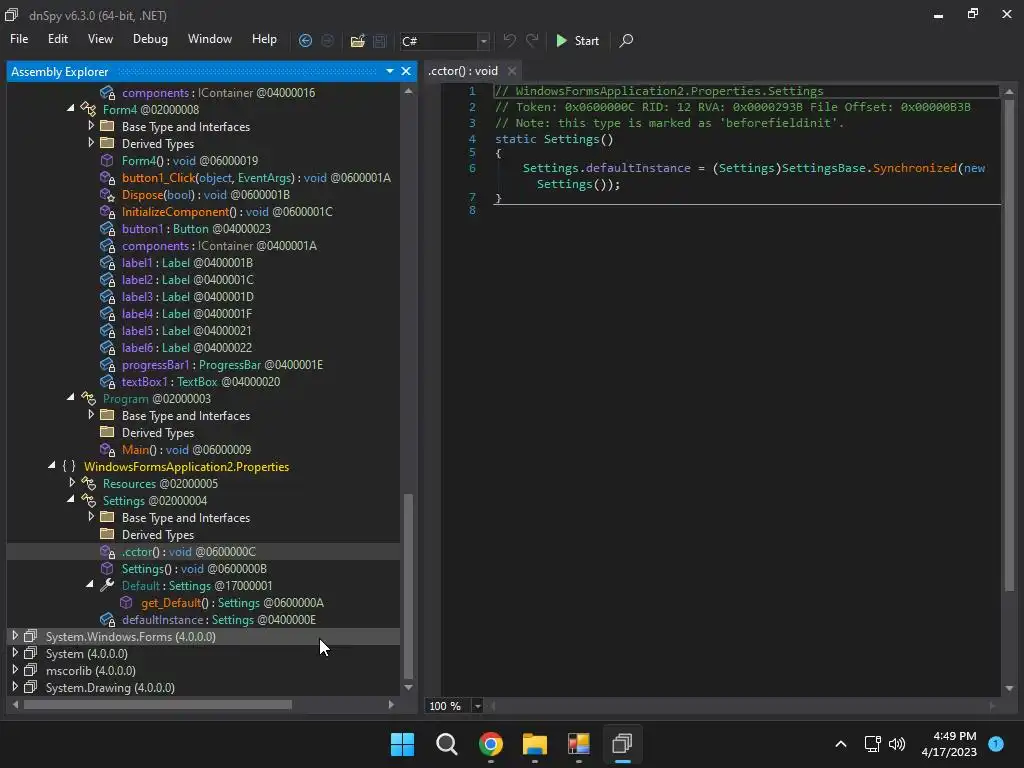Open the Windows Start menu
Viewport: 1024px width, 768px height.
[x=402, y=744]
